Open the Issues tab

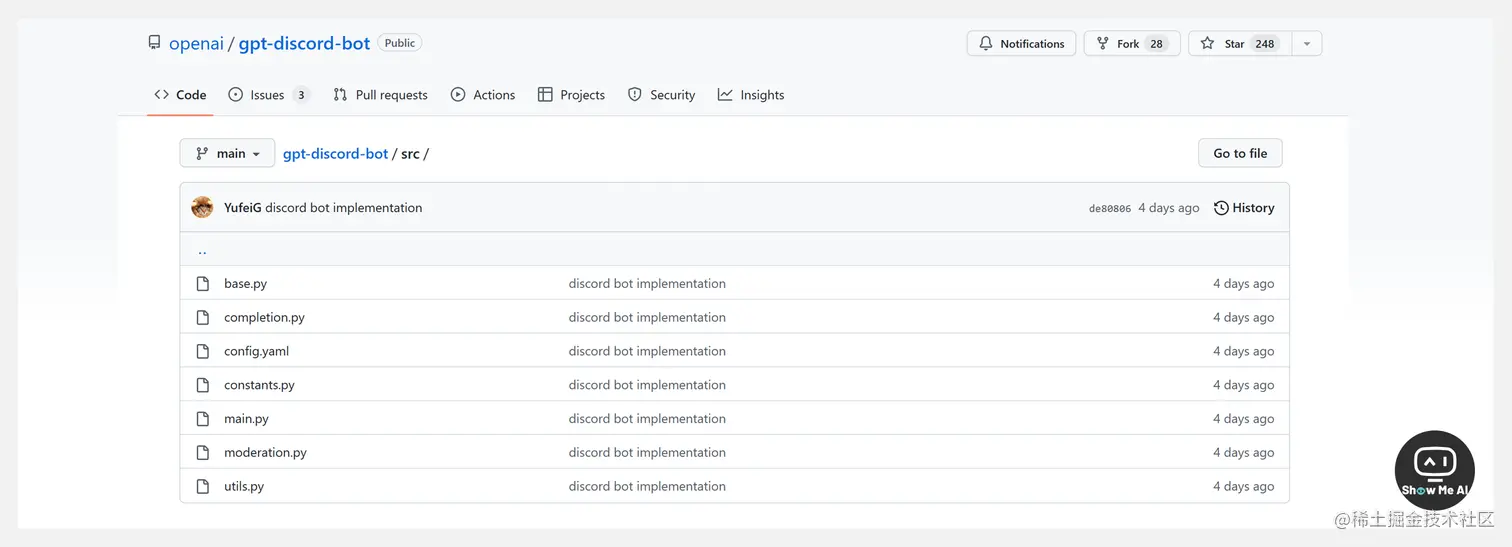click(269, 95)
